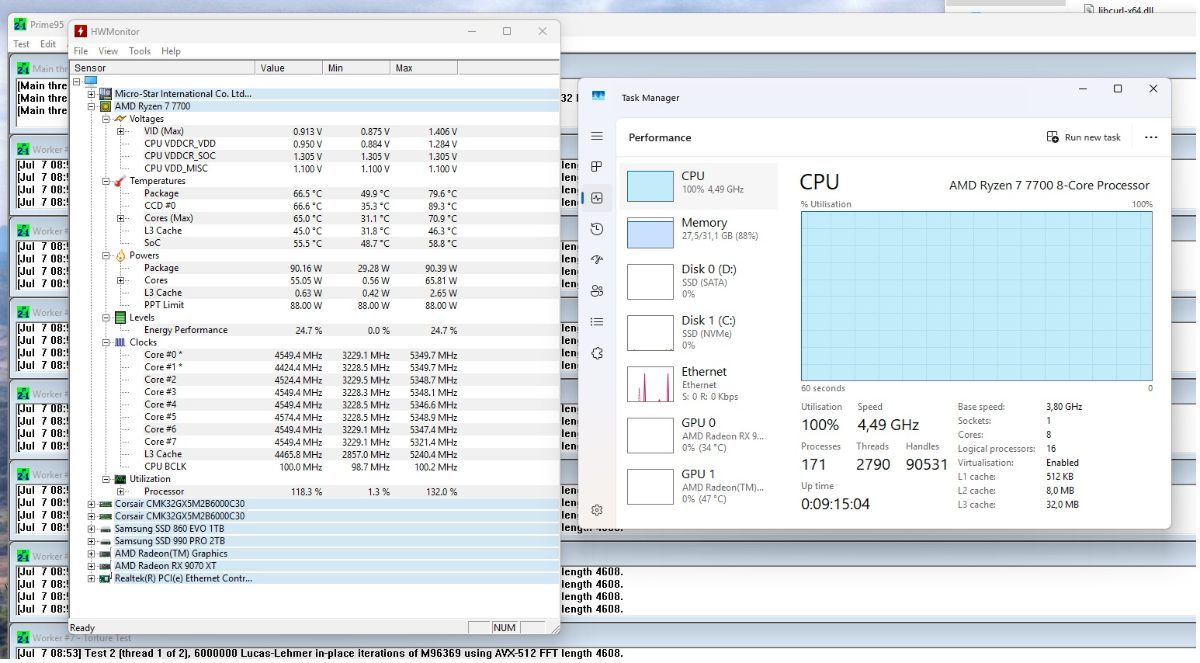This screenshot has height=663, width=1200.
Task: Select CPU in Task Manager performance list
Action: pos(699,186)
